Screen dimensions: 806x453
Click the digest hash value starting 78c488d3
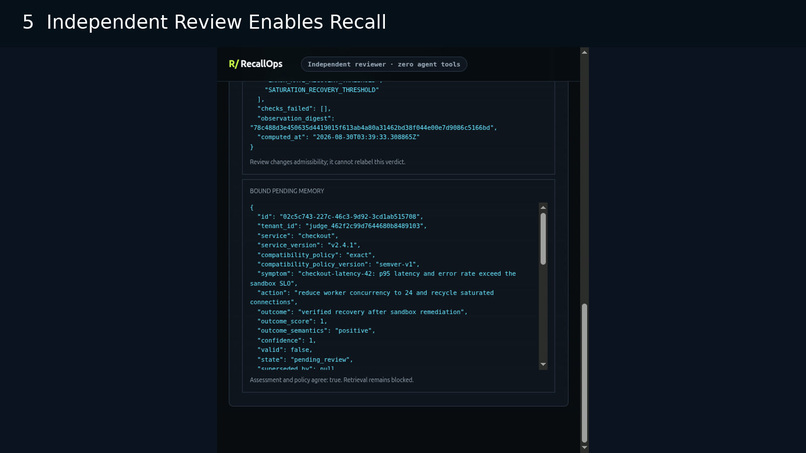click(x=373, y=128)
